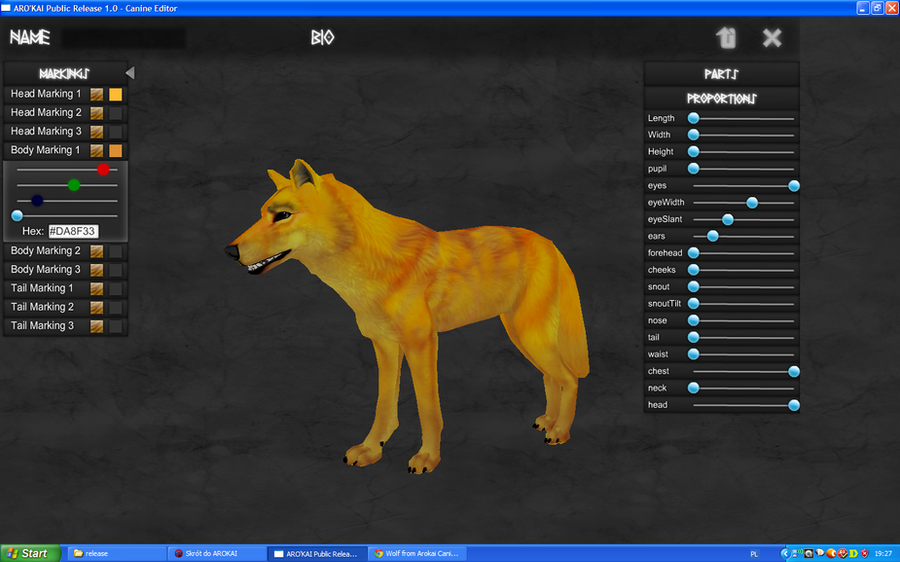Open the Head Marking 2 pattern icon
This screenshot has height=562, width=900.
click(x=96, y=113)
